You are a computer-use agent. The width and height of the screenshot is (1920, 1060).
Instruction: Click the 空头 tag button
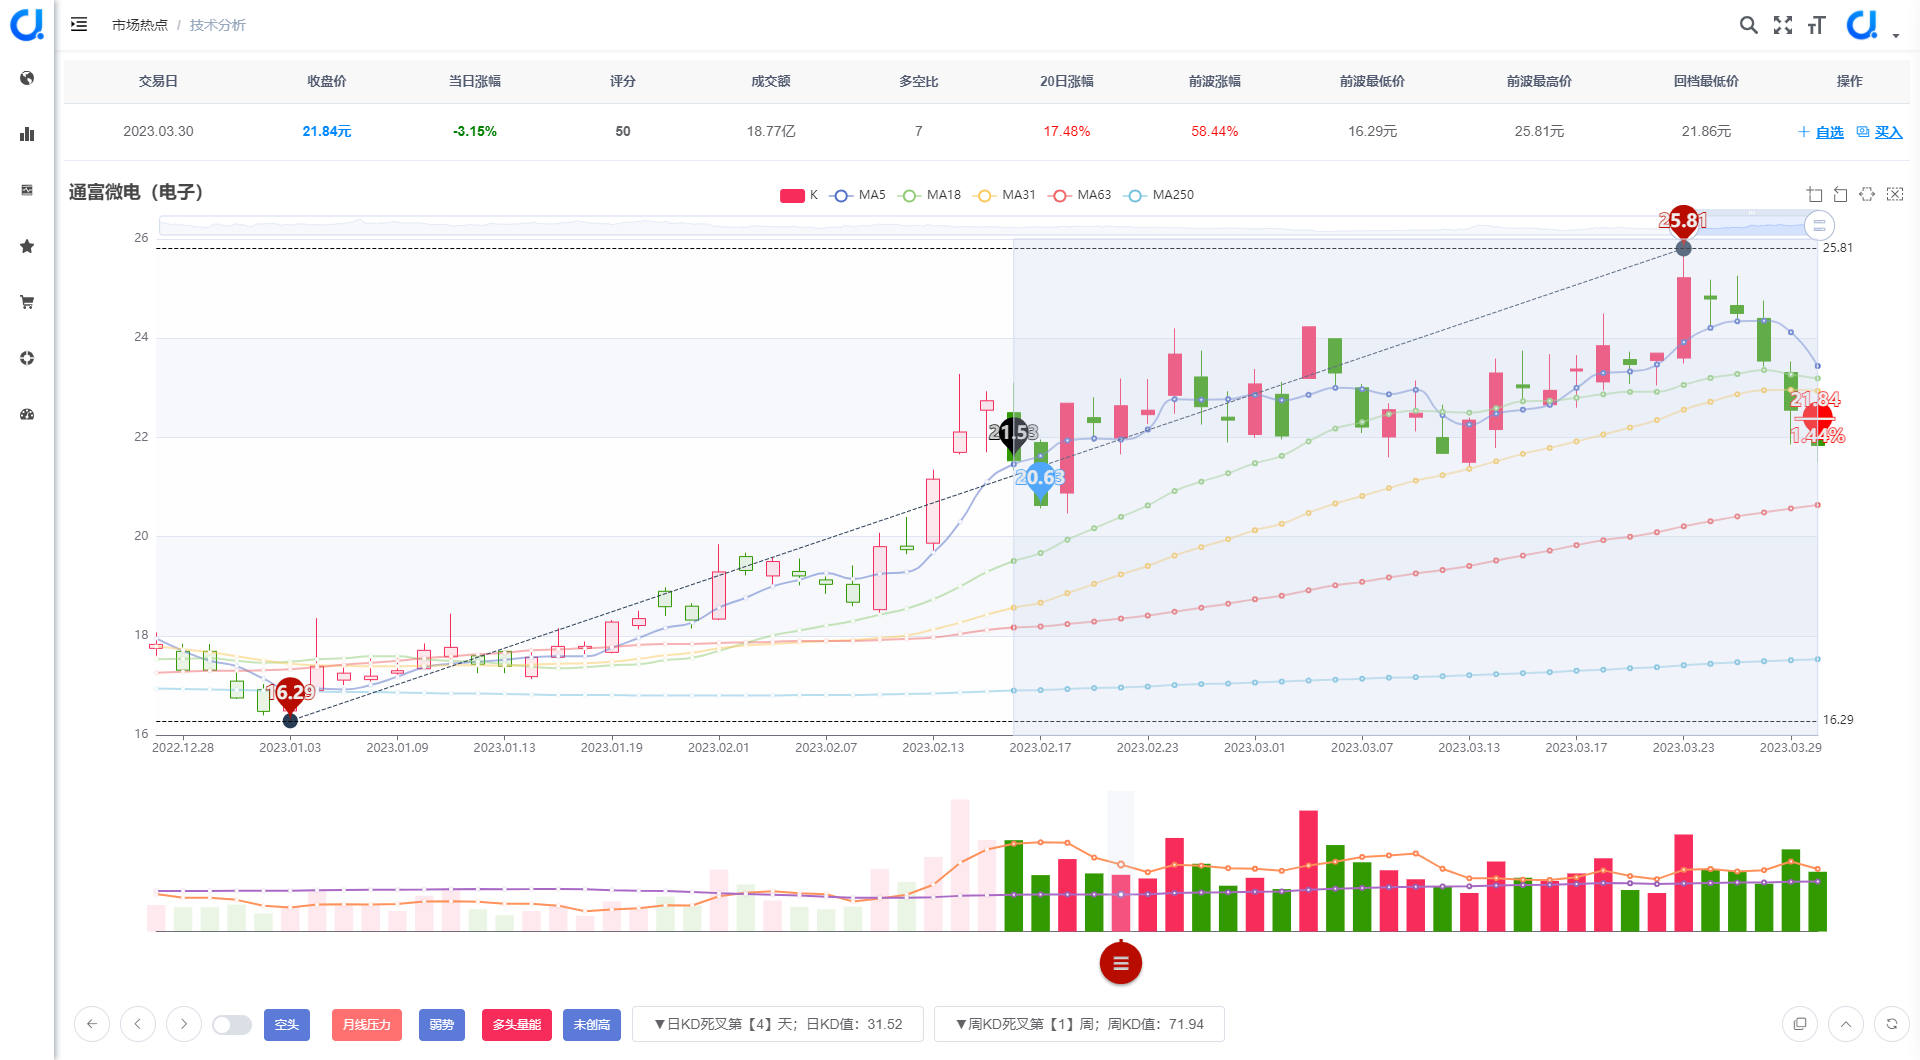[287, 1025]
